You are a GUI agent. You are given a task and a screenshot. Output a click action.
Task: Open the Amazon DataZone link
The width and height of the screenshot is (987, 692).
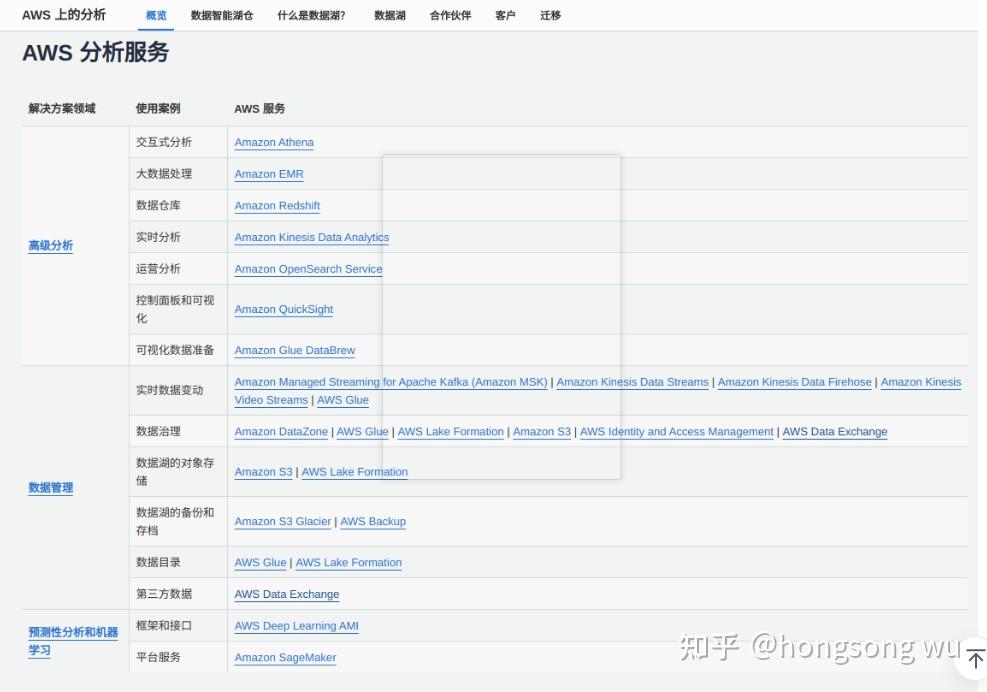(281, 431)
